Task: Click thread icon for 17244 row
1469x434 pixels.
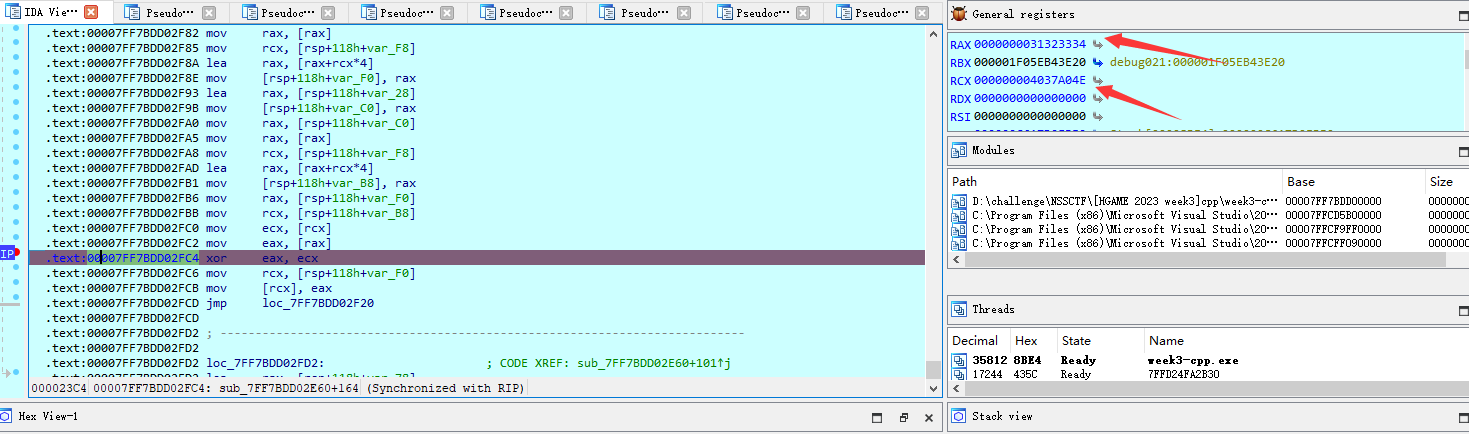Action: [x=959, y=374]
